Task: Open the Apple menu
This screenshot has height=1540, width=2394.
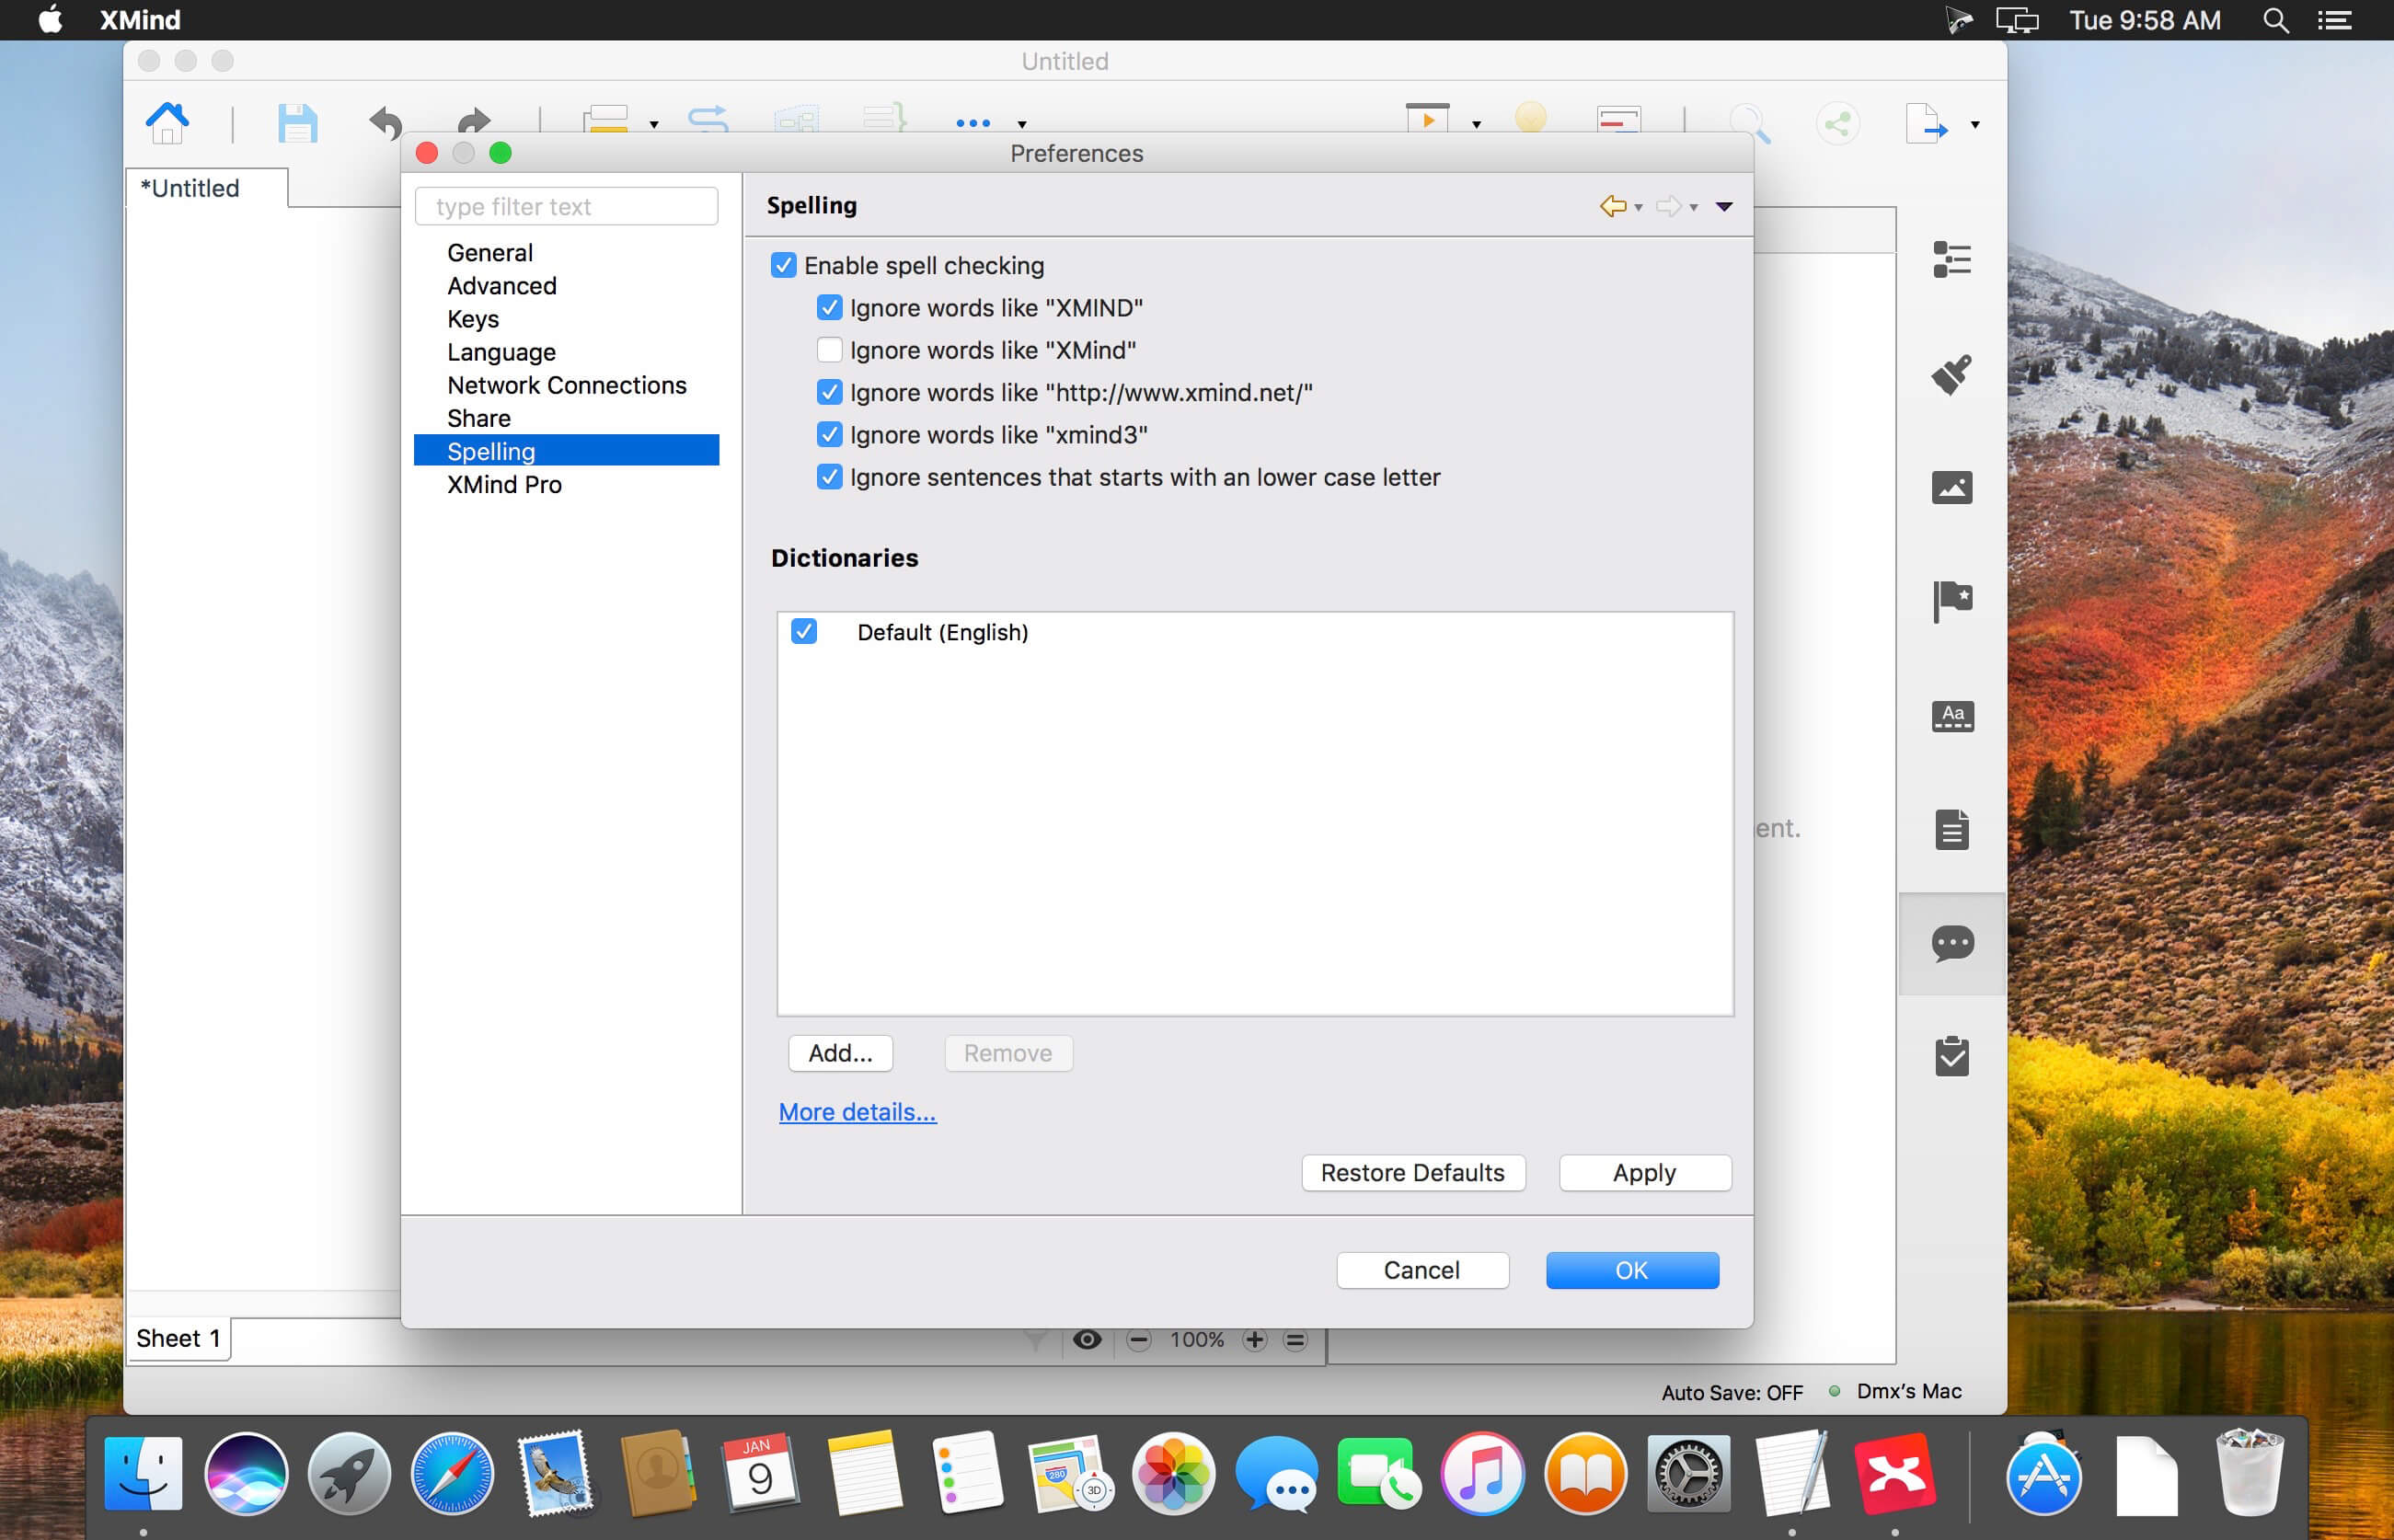Action: (50, 19)
